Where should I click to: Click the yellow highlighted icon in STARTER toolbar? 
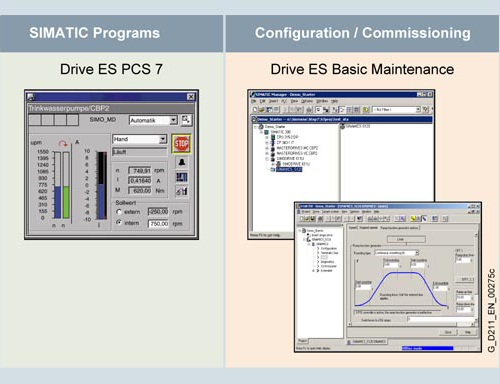tap(413, 219)
